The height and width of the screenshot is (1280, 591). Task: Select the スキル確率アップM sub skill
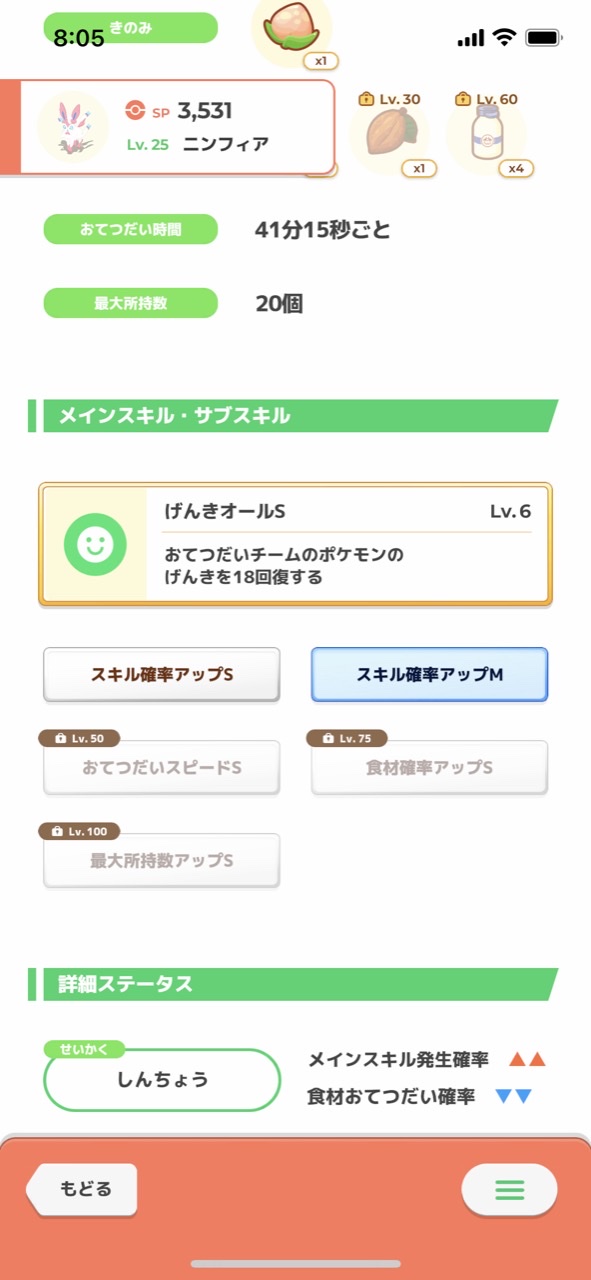pos(430,675)
